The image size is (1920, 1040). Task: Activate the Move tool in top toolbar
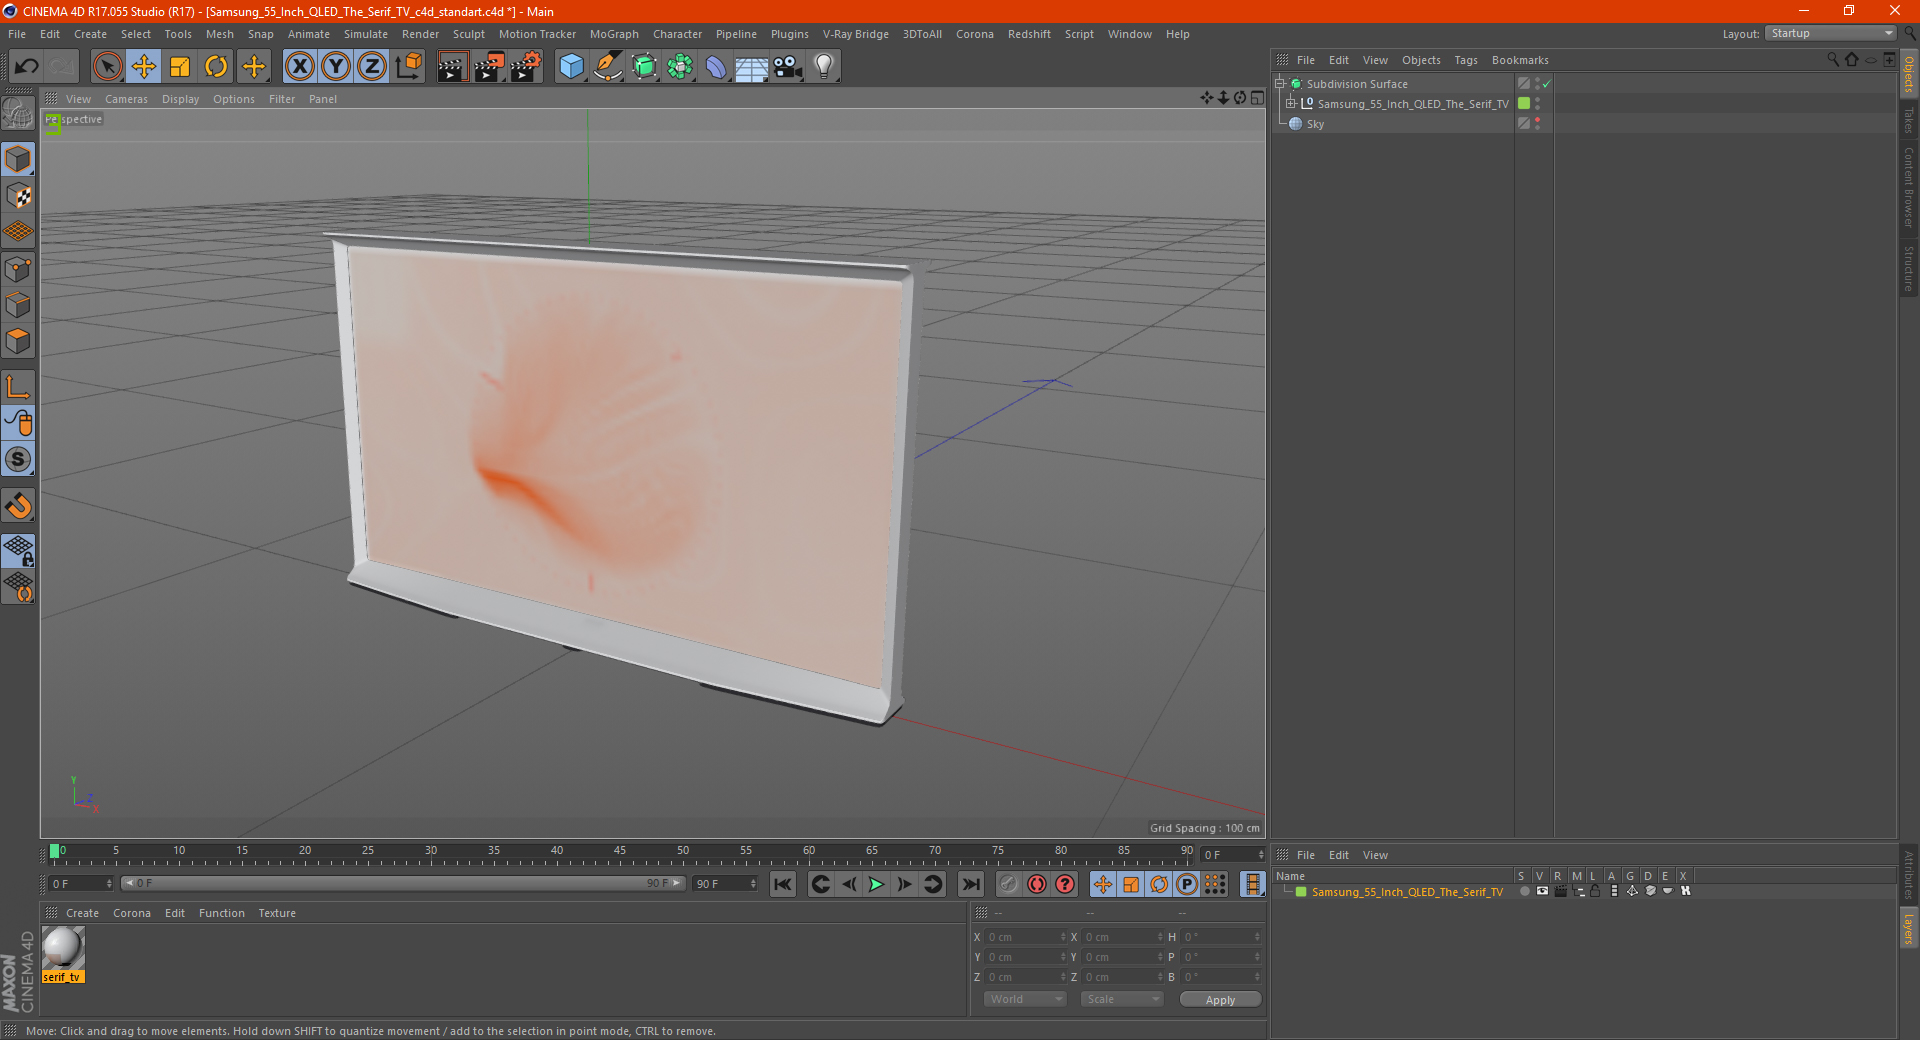[144, 67]
